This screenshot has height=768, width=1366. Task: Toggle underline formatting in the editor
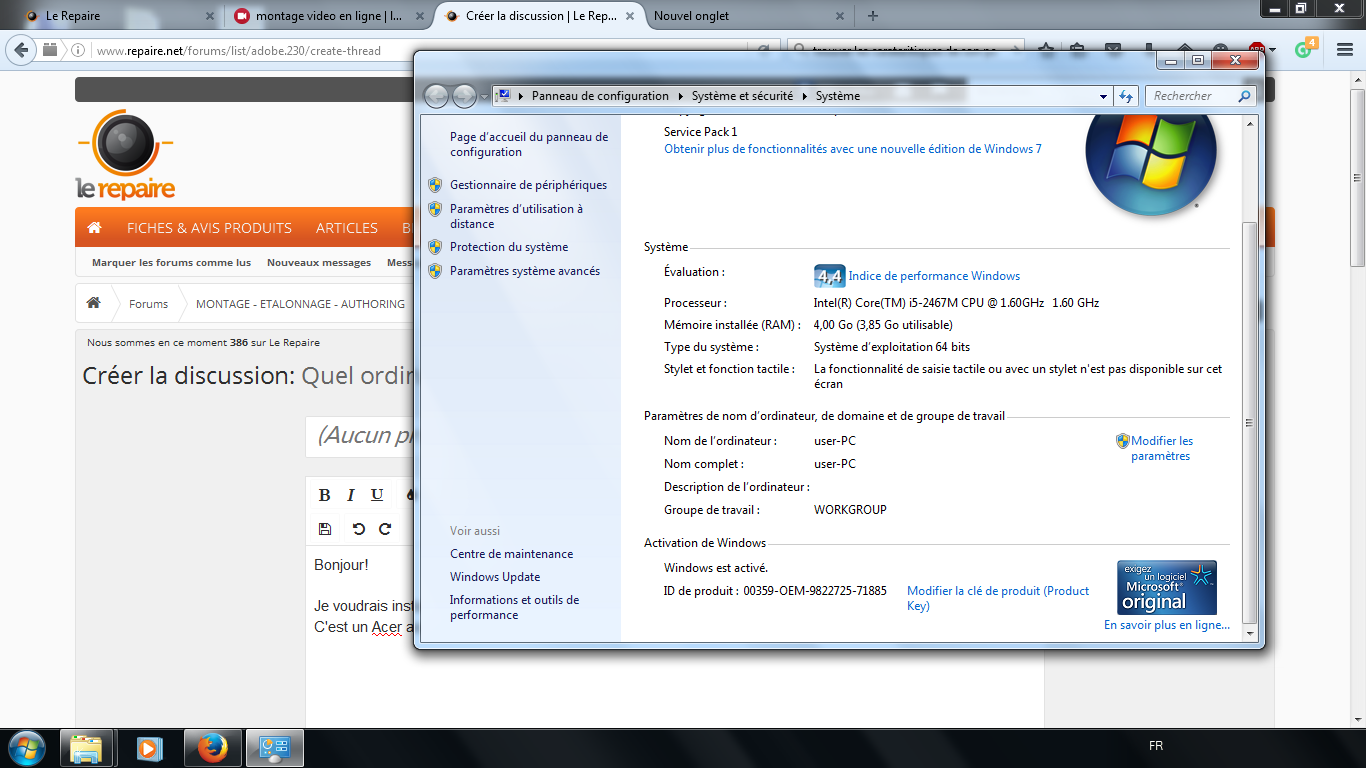[x=377, y=495]
